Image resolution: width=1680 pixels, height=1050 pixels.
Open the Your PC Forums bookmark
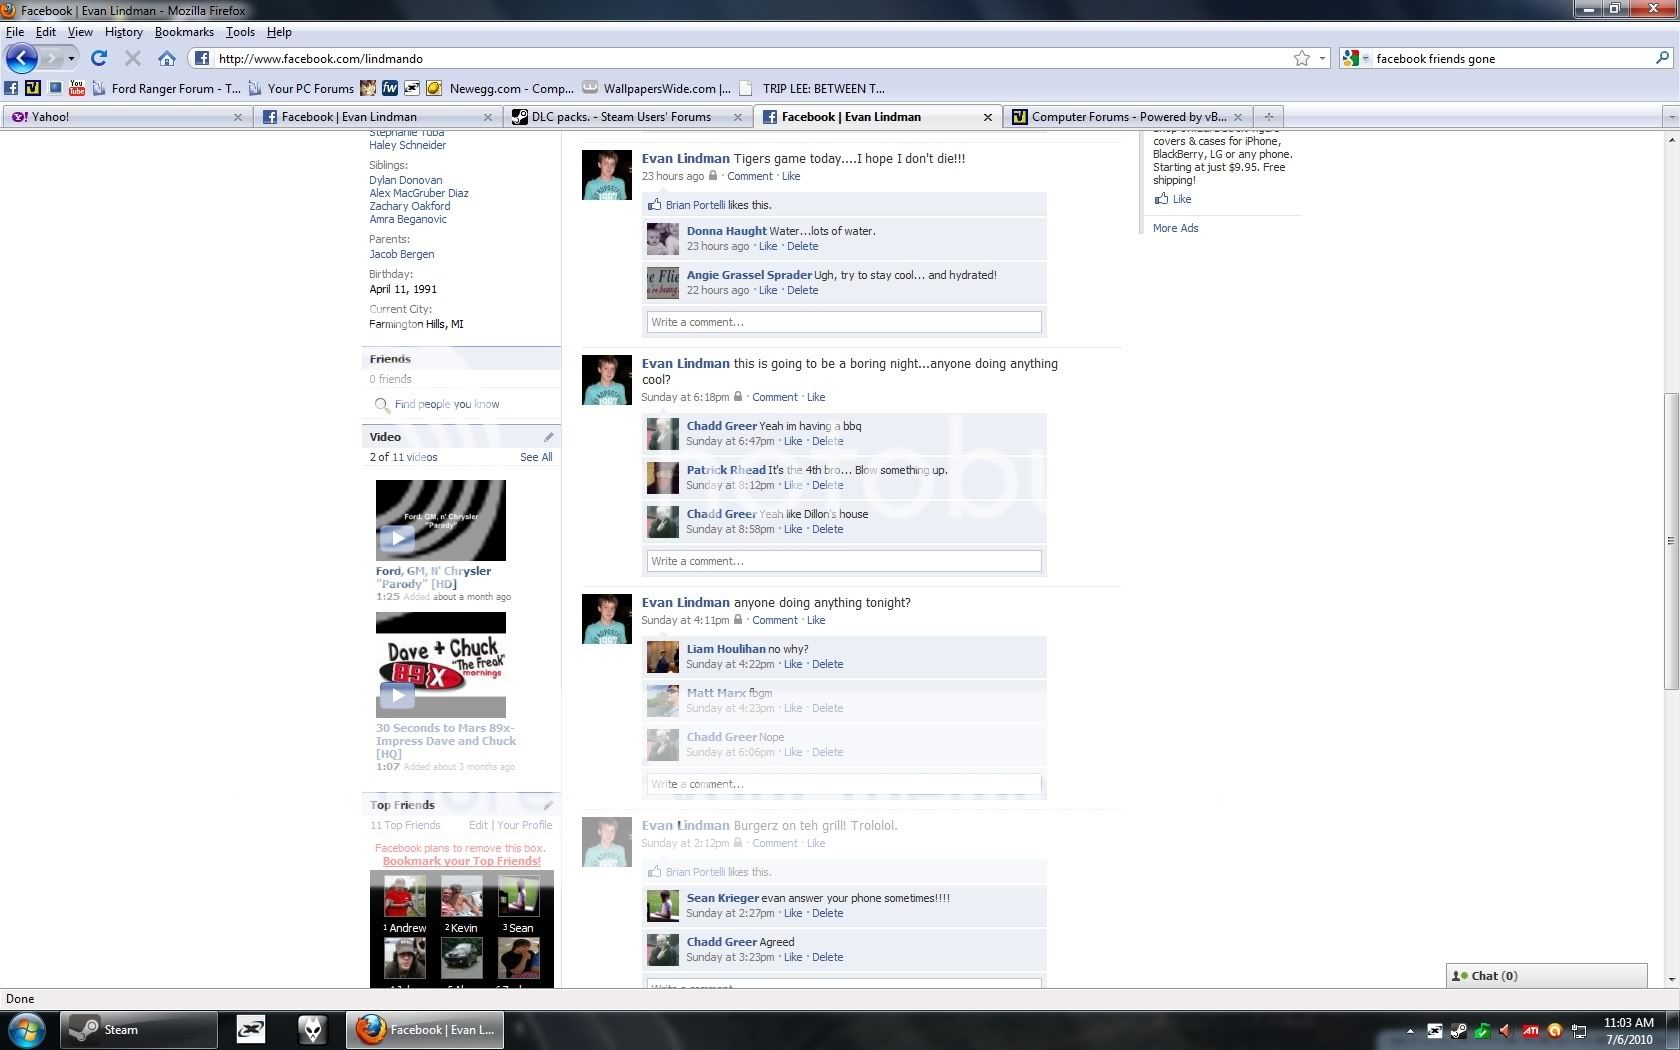pos(302,88)
